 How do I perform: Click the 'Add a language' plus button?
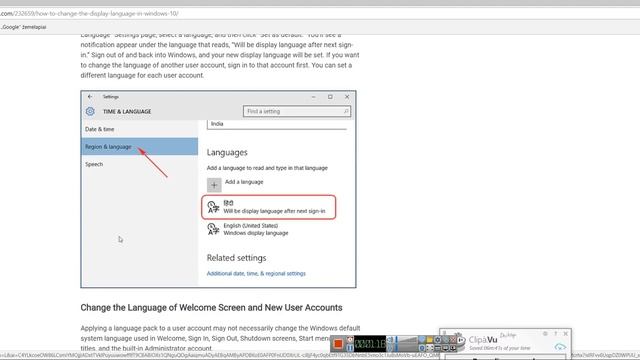(214, 185)
